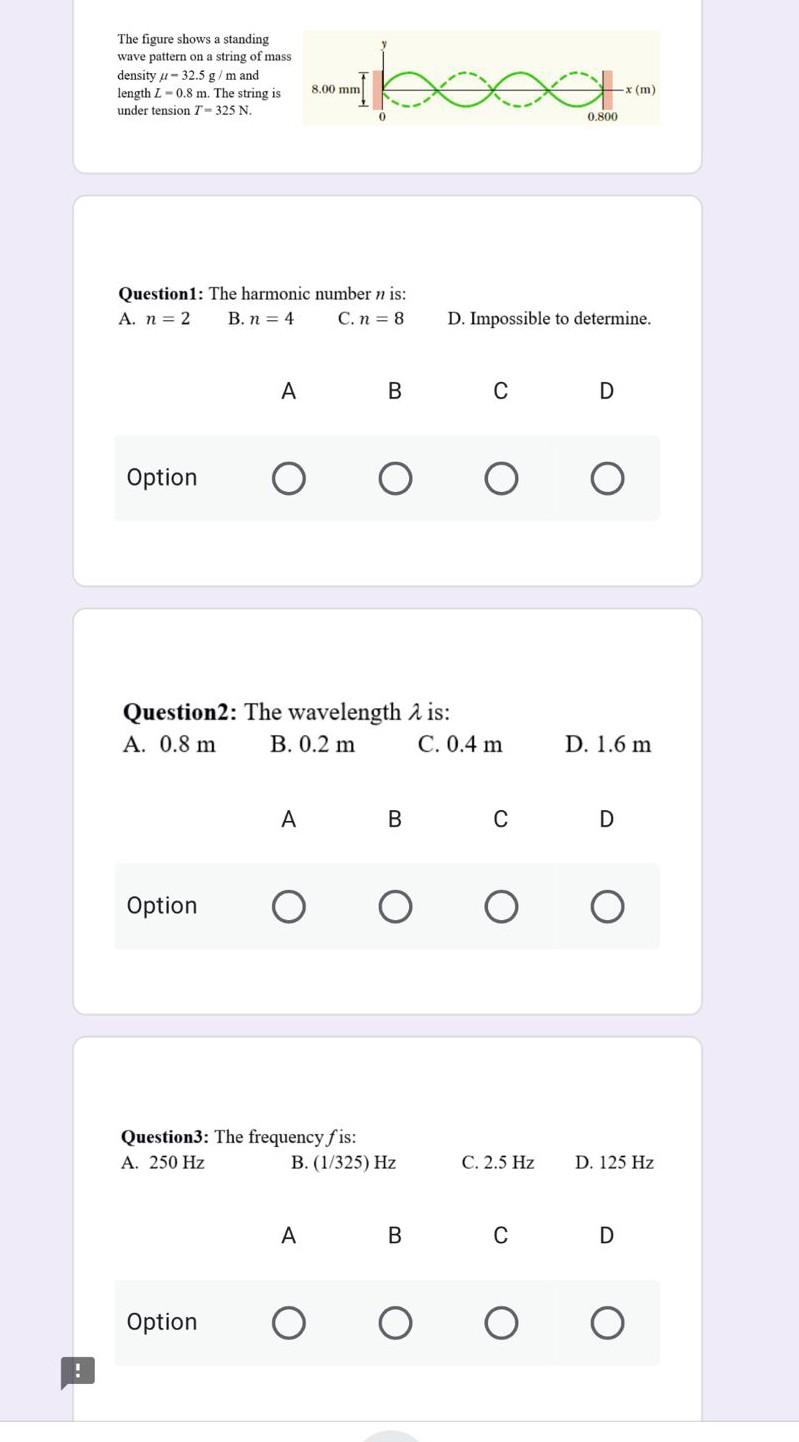The width and height of the screenshot is (799, 1442).
Task: Pick option C for Question3 frequency
Action: [501, 1323]
